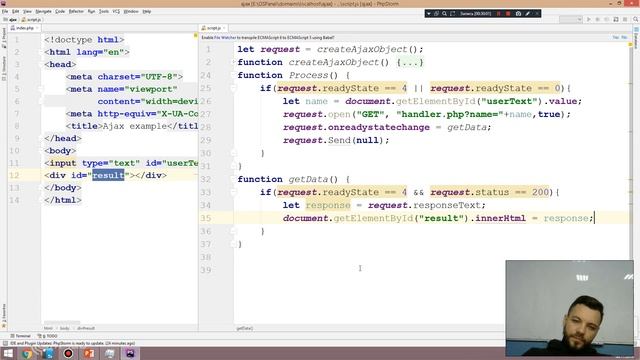Collapse the Process function fold marker

tap(233, 75)
